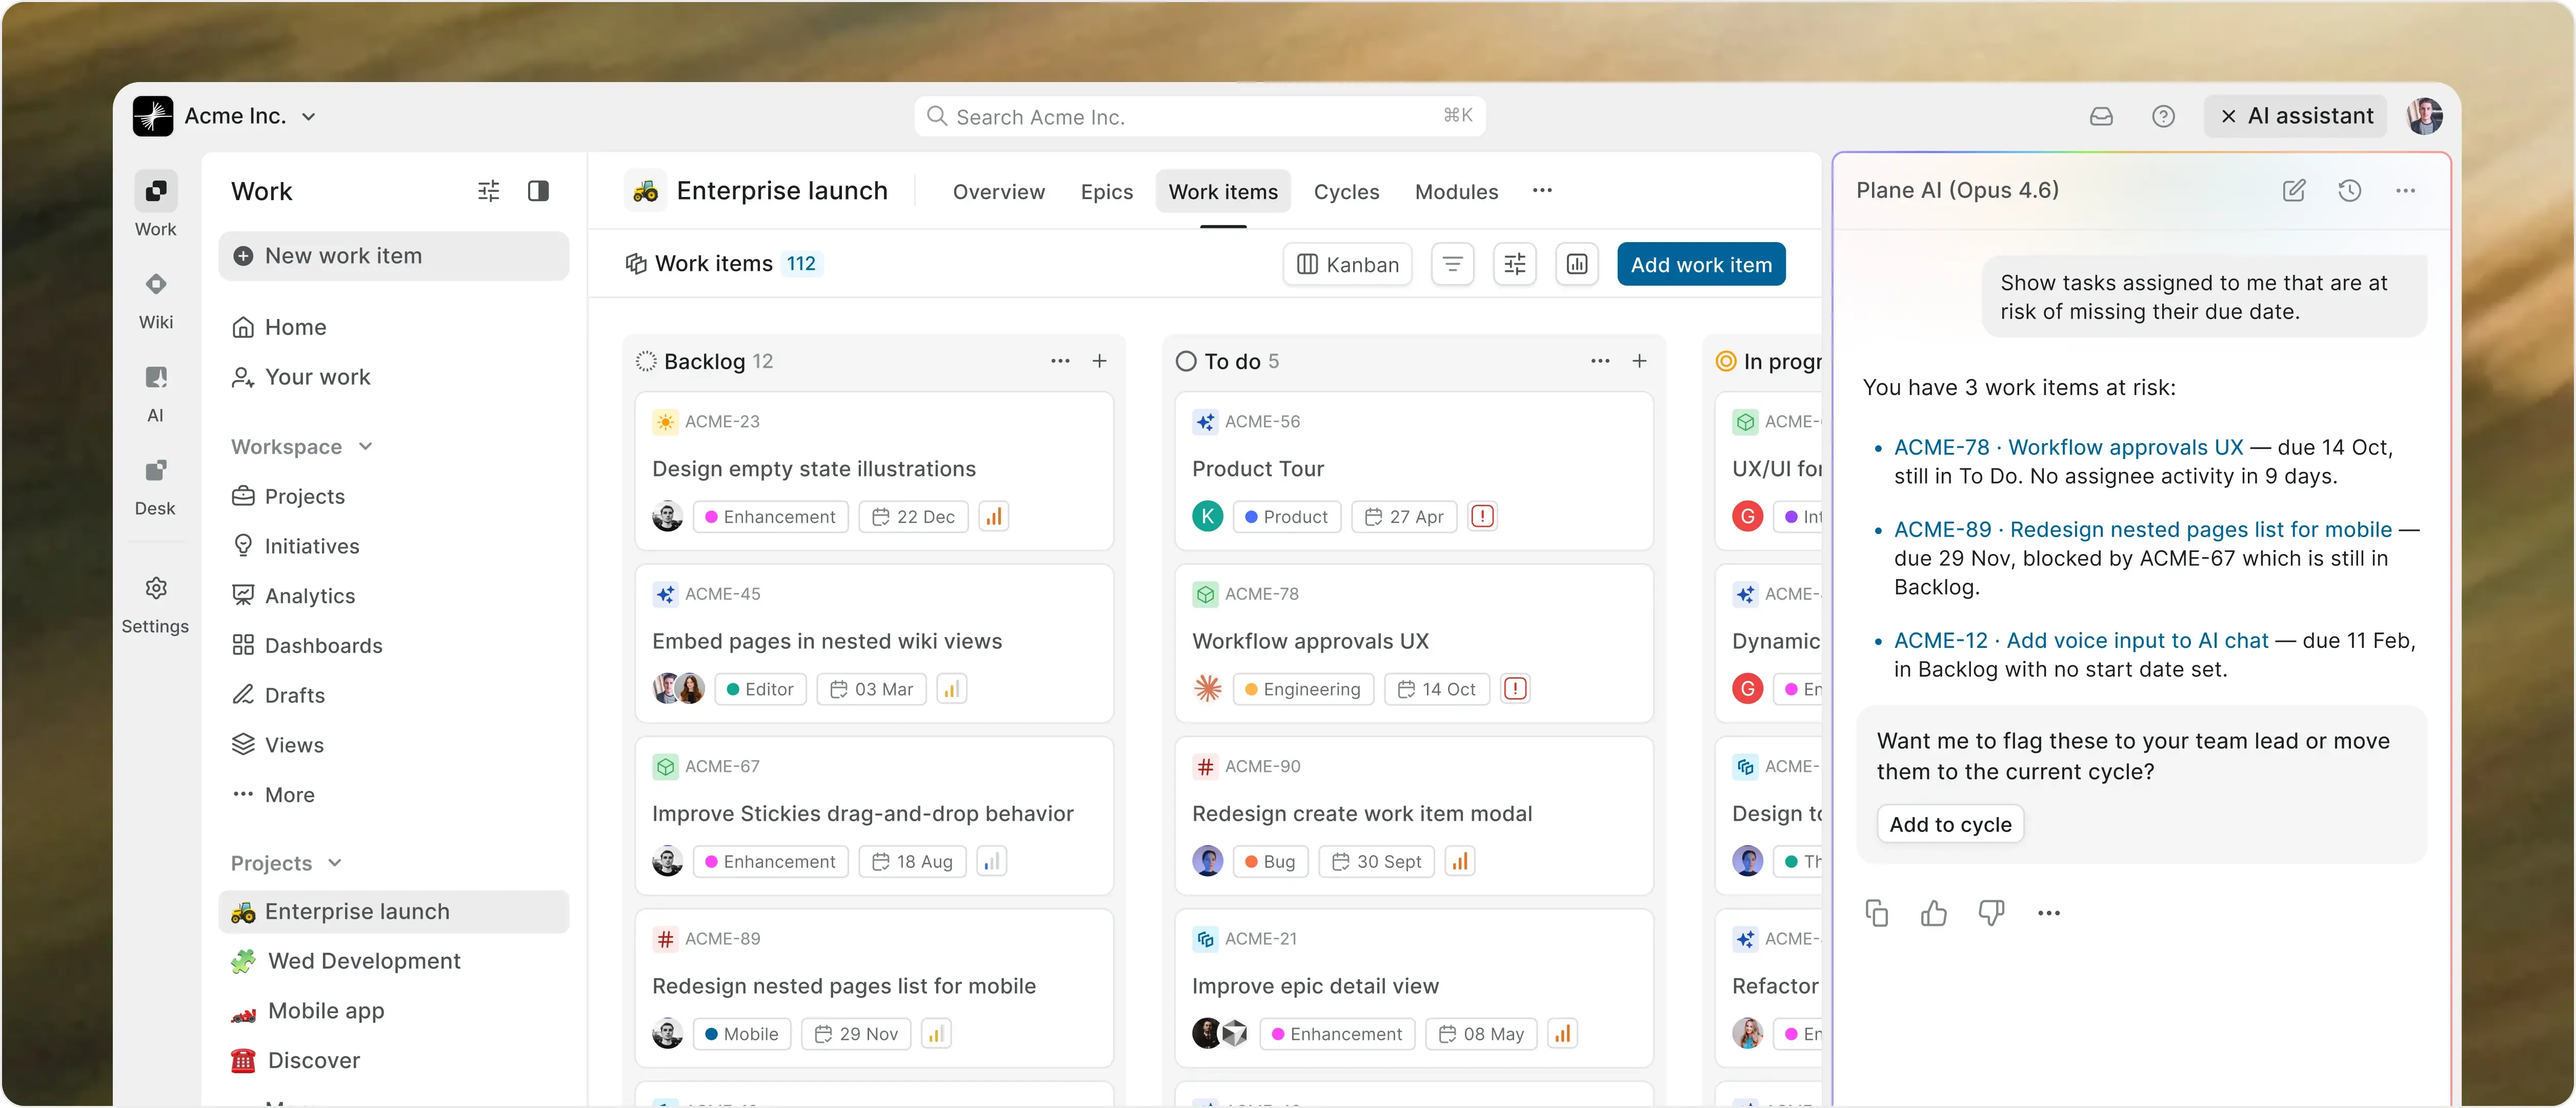Open Work sidebar preferences sliders icon

[488, 190]
